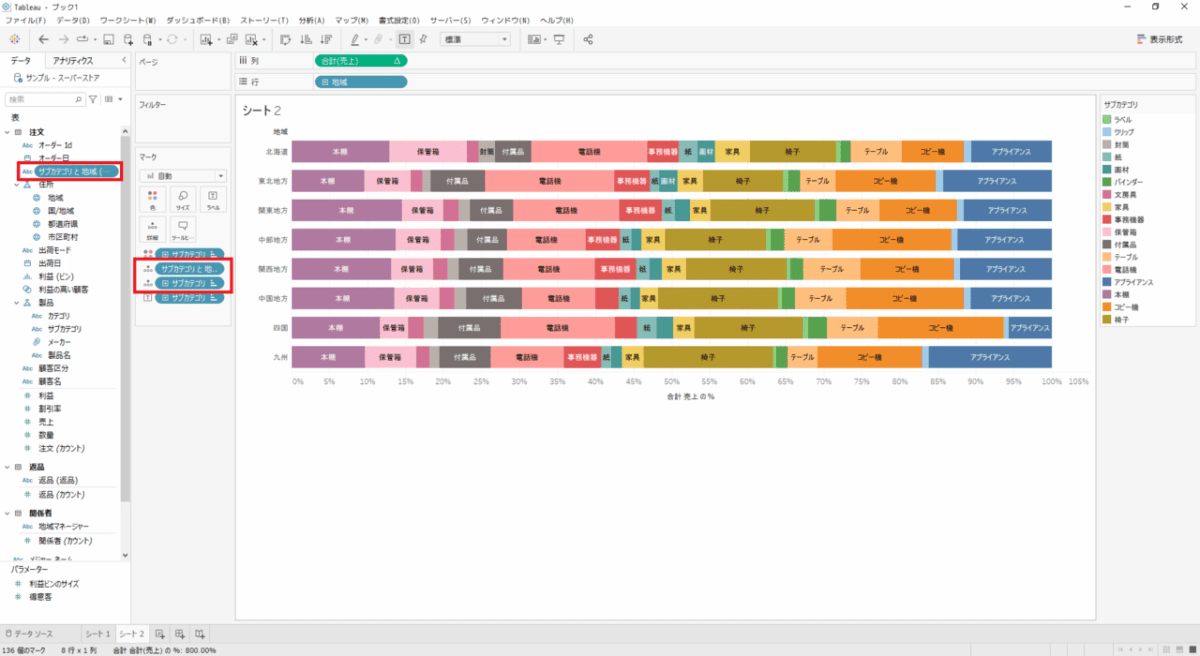The height and width of the screenshot is (656, 1200).
Task: Open presentation mode from the toolbar
Action: pyautogui.click(x=559, y=39)
